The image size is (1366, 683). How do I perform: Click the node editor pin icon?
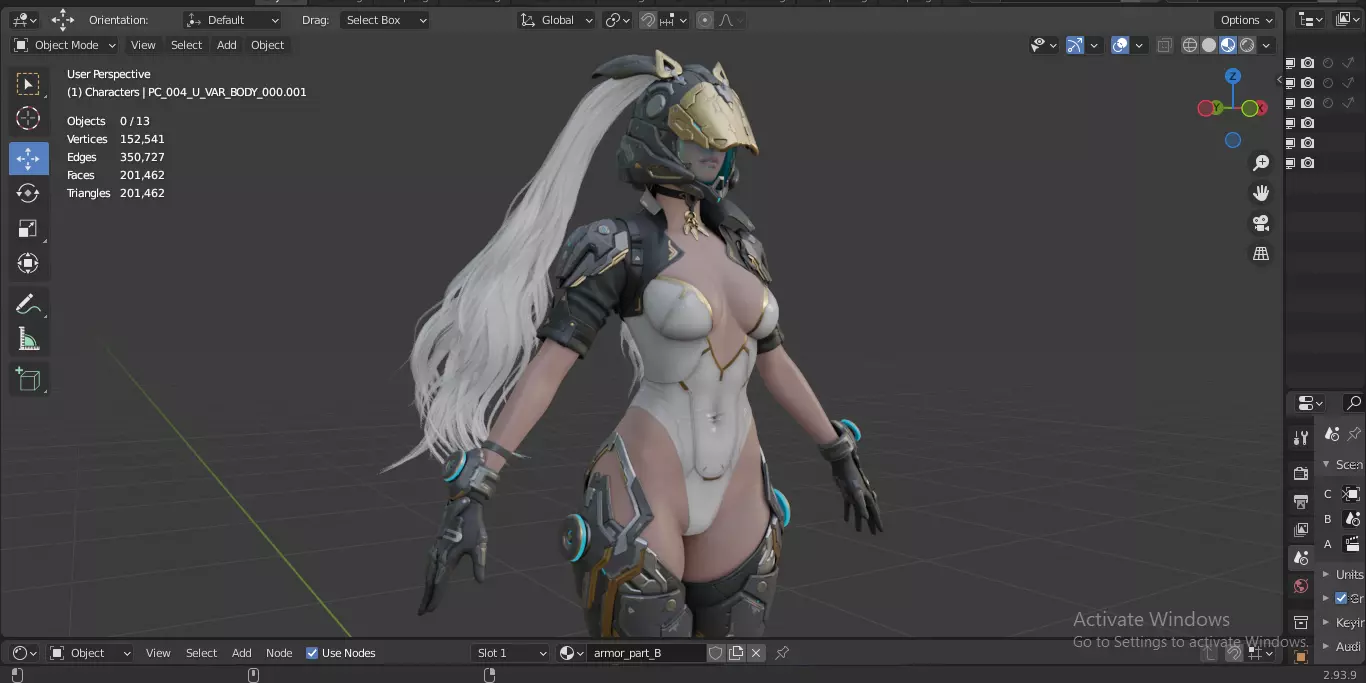click(x=782, y=653)
